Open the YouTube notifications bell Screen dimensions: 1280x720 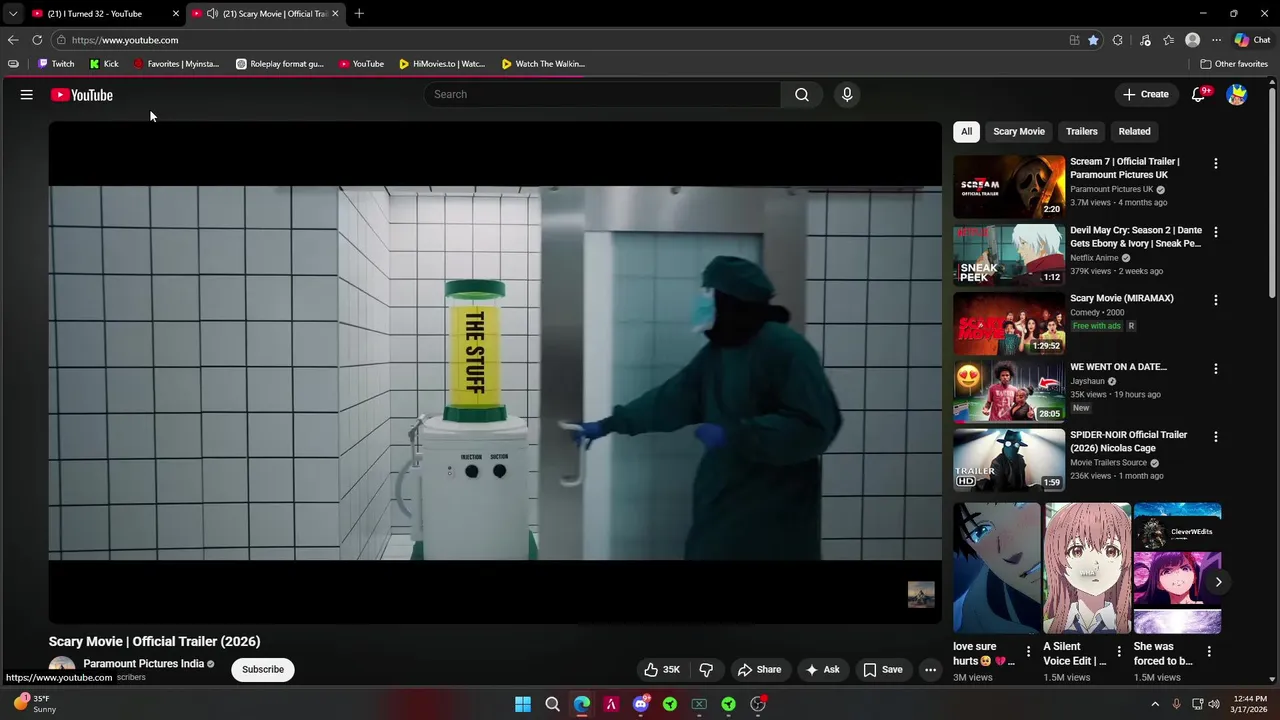tap(1199, 94)
